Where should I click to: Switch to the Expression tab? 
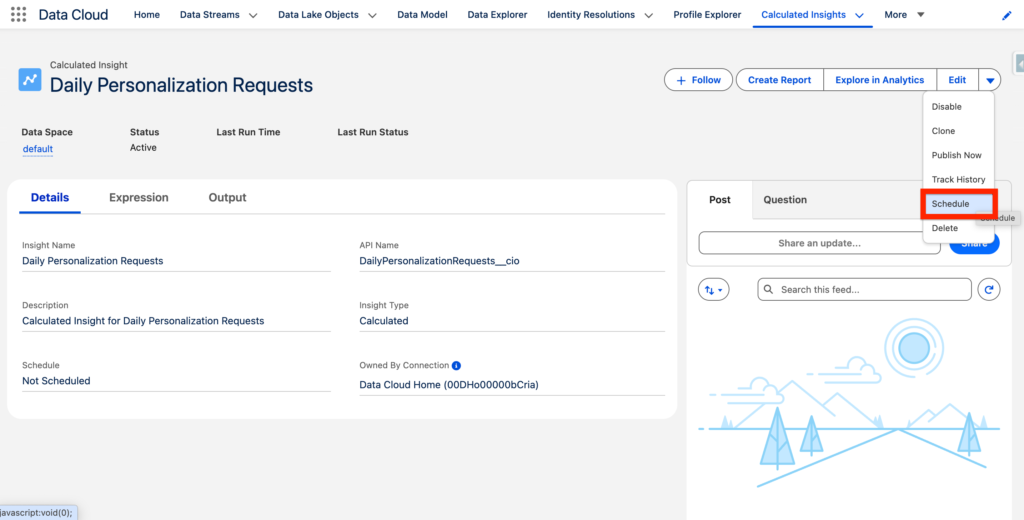pyautogui.click(x=139, y=198)
